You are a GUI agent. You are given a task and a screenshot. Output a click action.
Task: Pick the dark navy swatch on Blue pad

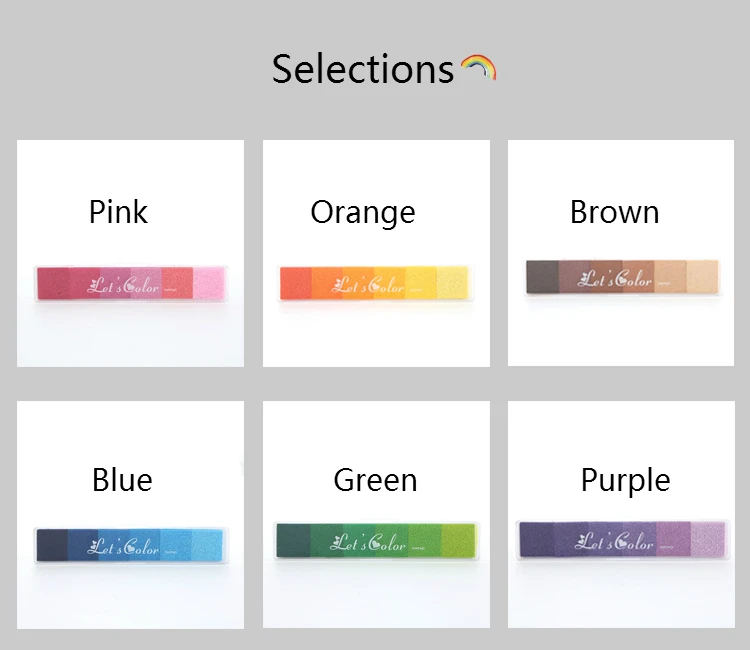coord(51,543)
